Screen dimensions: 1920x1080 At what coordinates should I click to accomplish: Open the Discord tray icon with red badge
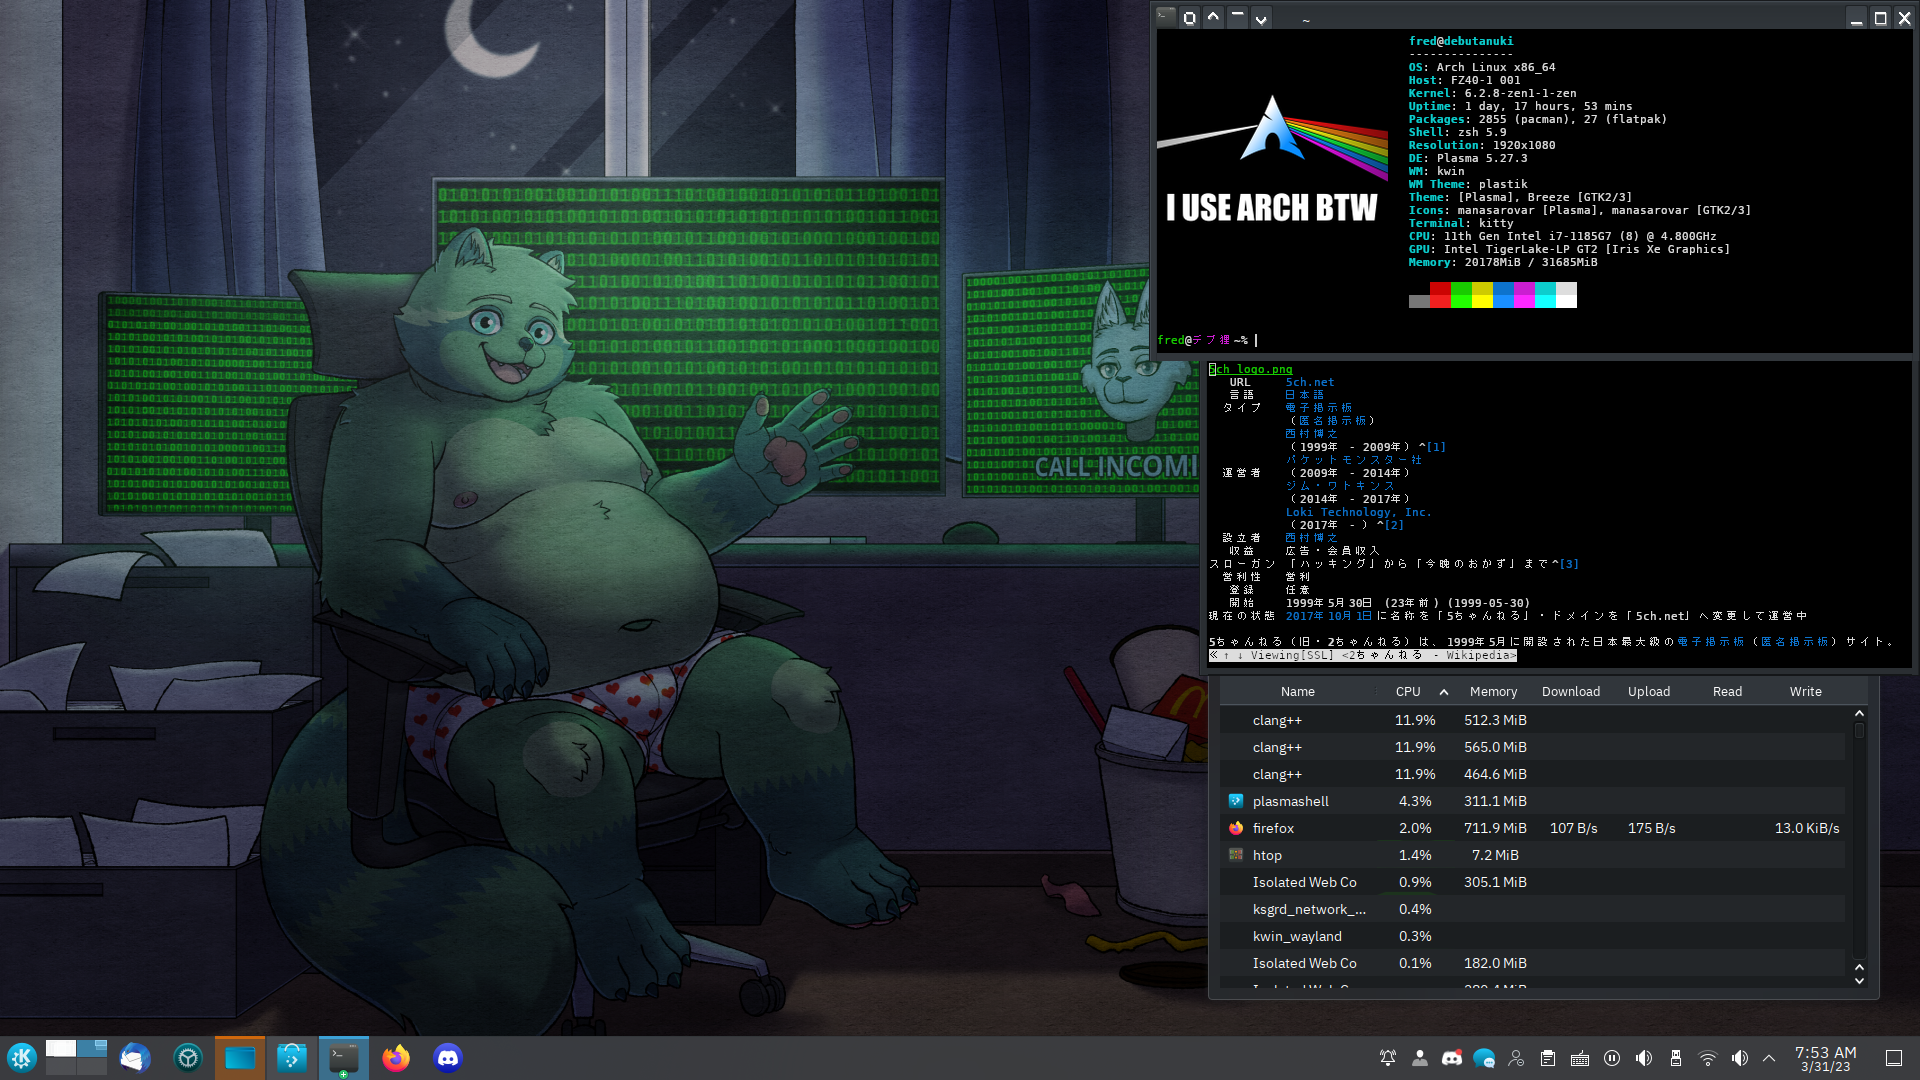1452,1058
